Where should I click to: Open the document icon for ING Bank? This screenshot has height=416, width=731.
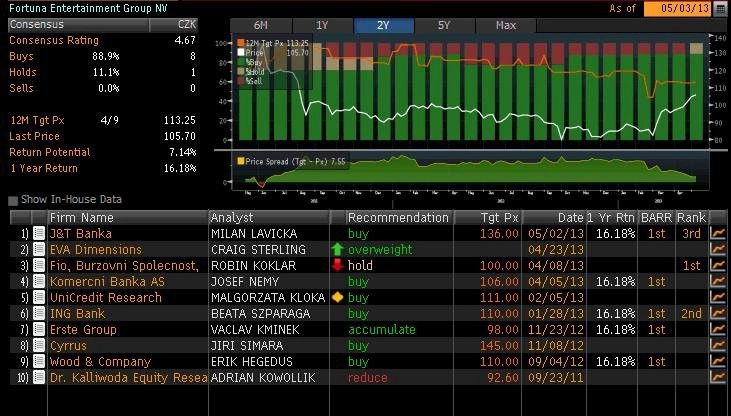pos(39,313)
